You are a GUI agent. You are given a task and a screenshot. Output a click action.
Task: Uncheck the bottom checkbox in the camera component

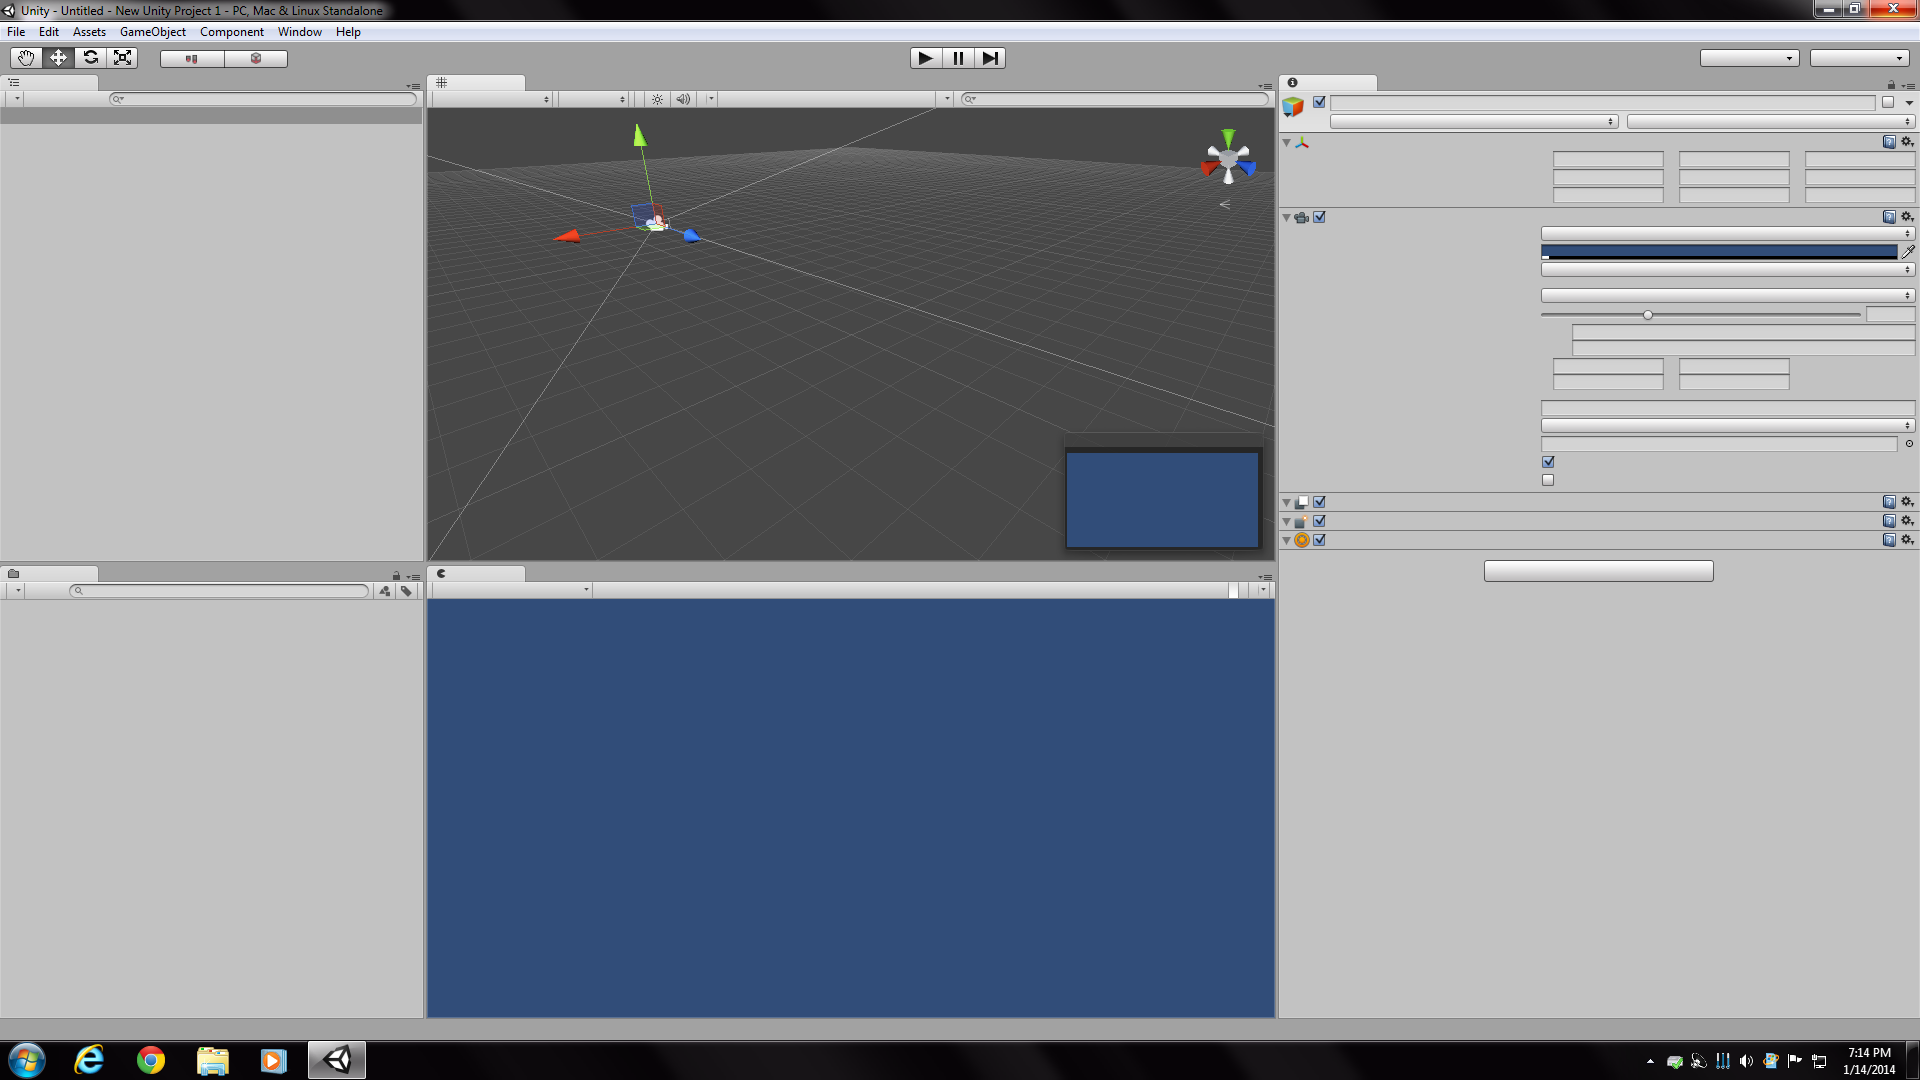(1548, 479)
